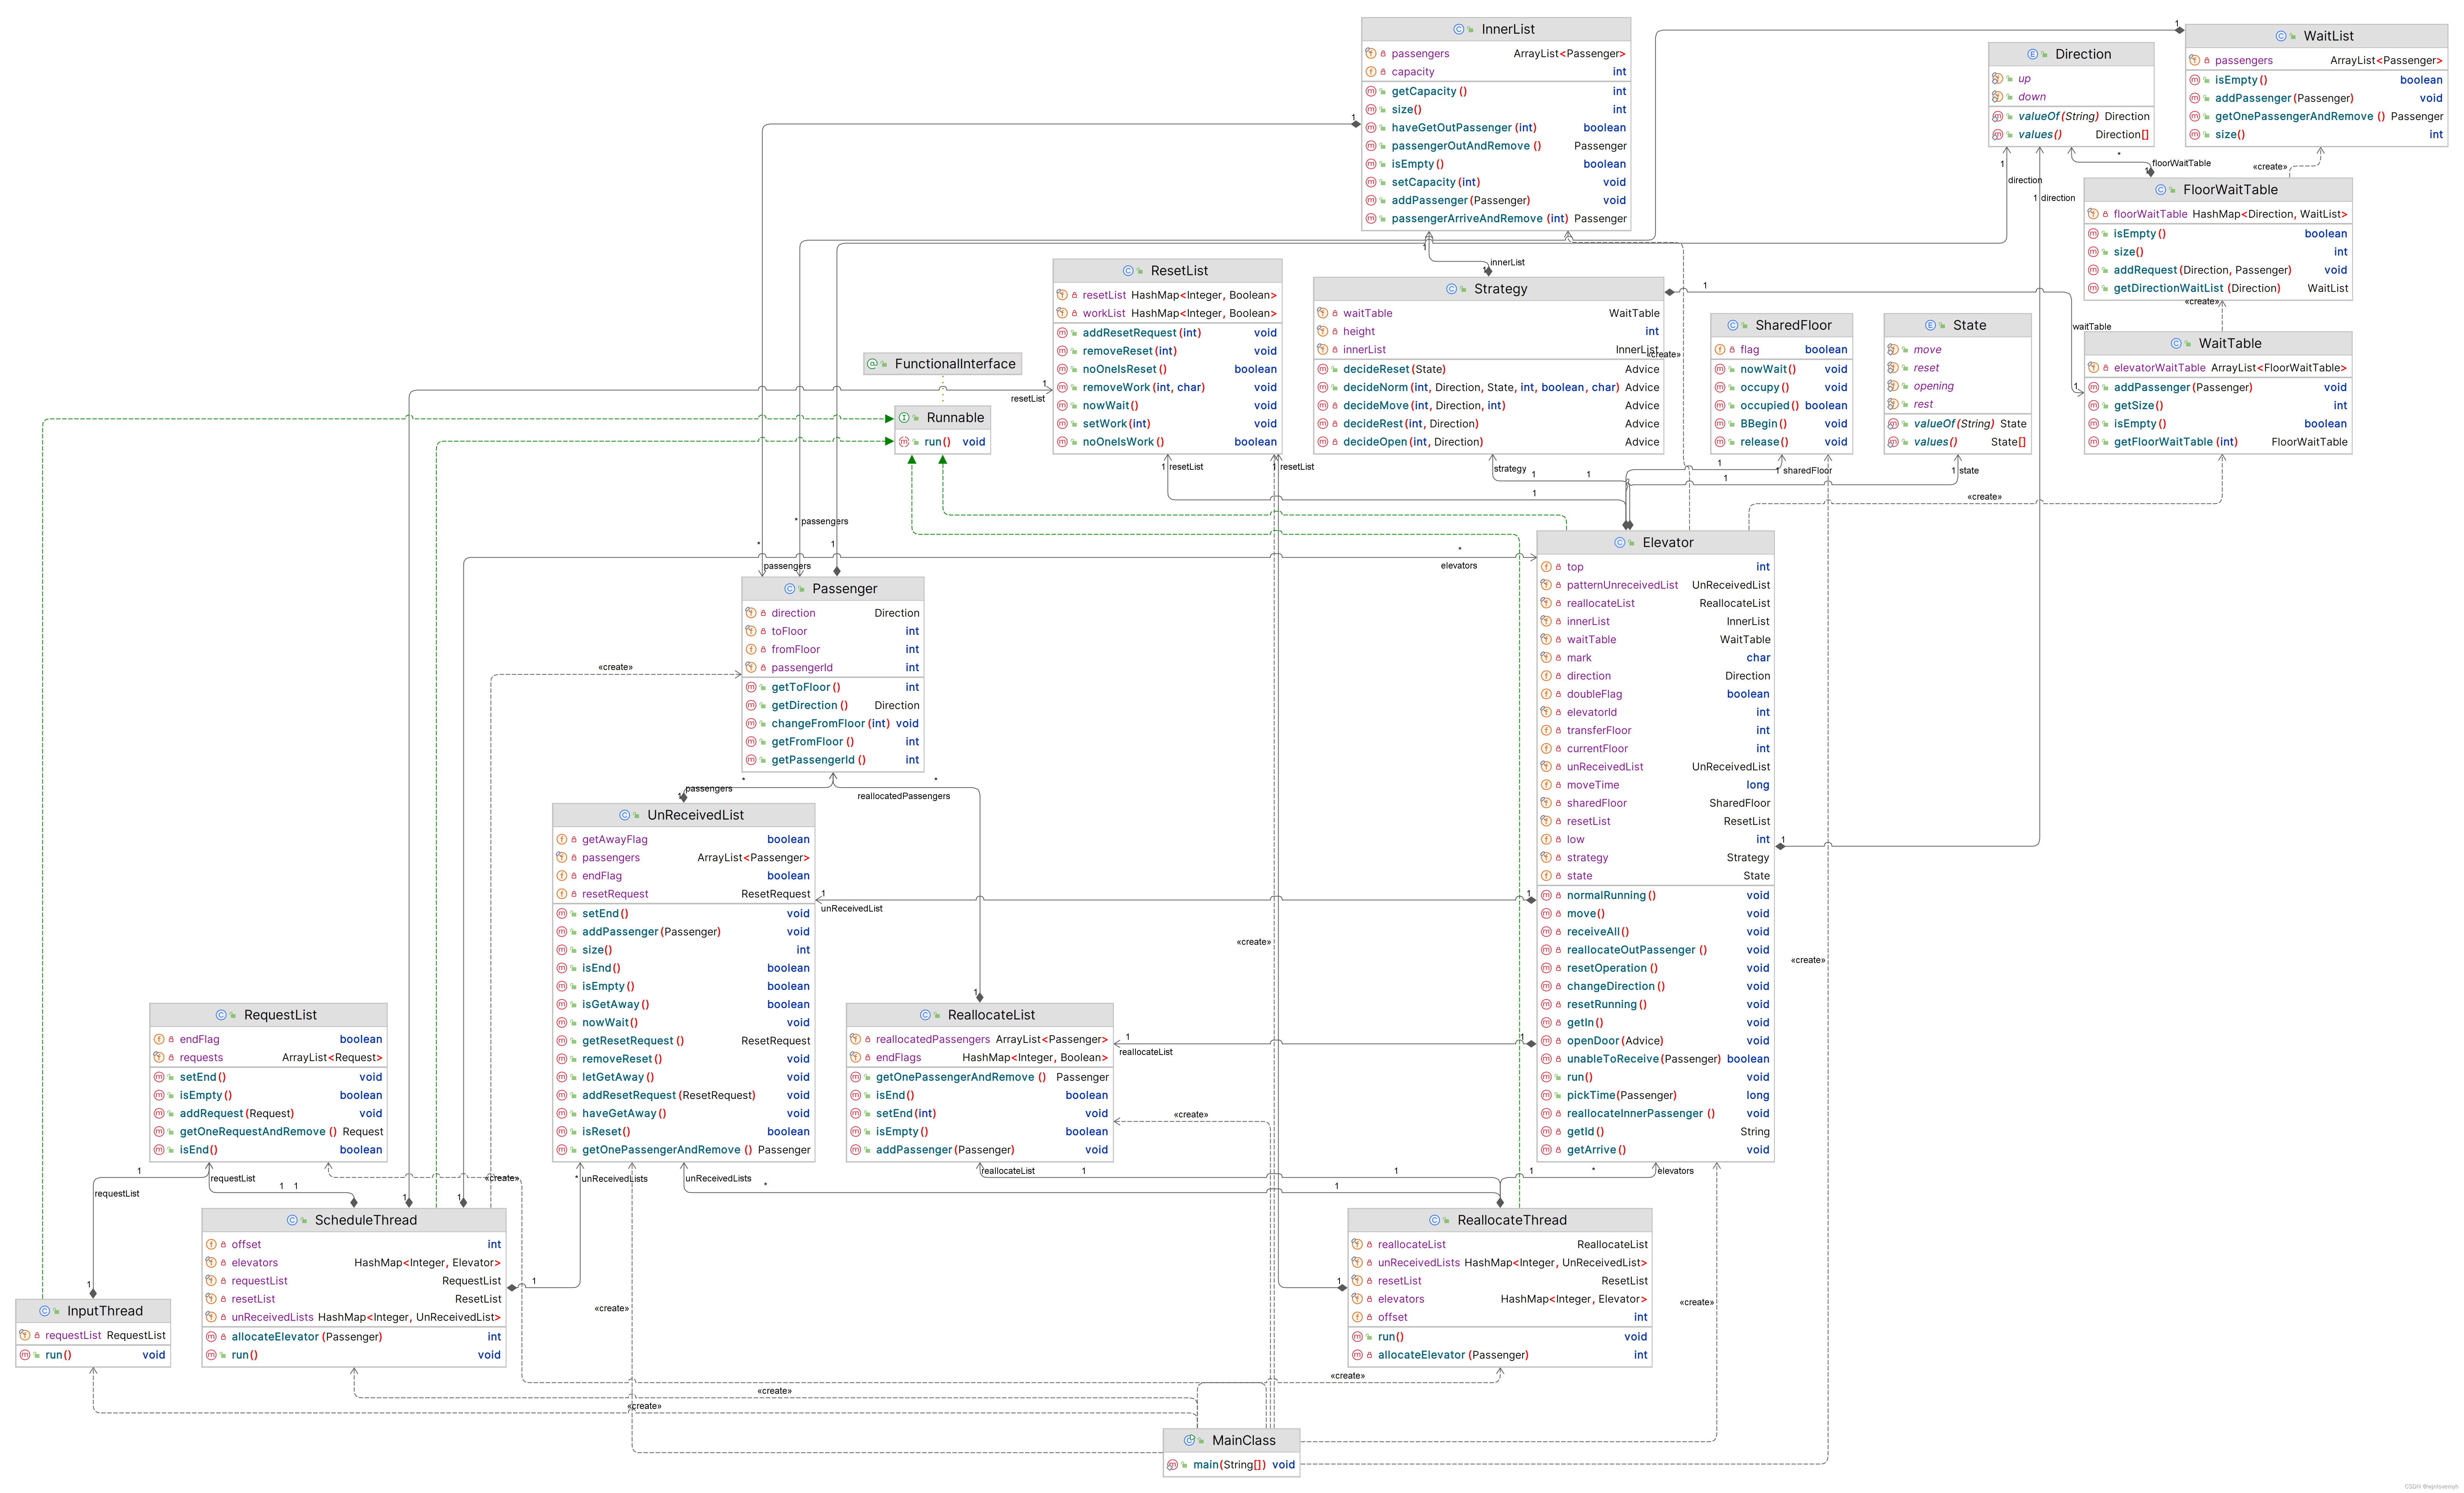
Task: Select getOneRequestAndRemove() in RequestList
Action: click(x=268, y=1132)
